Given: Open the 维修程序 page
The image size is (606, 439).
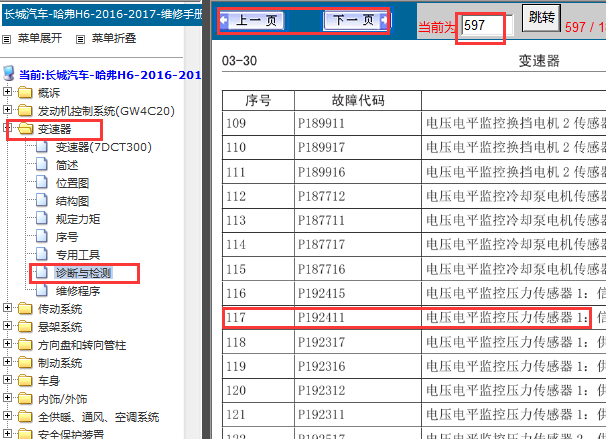Looking at the screenshot, I should (78, 291).
